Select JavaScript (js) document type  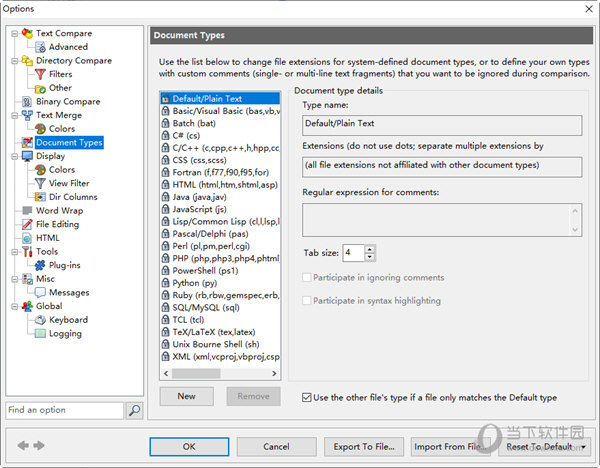220,209
